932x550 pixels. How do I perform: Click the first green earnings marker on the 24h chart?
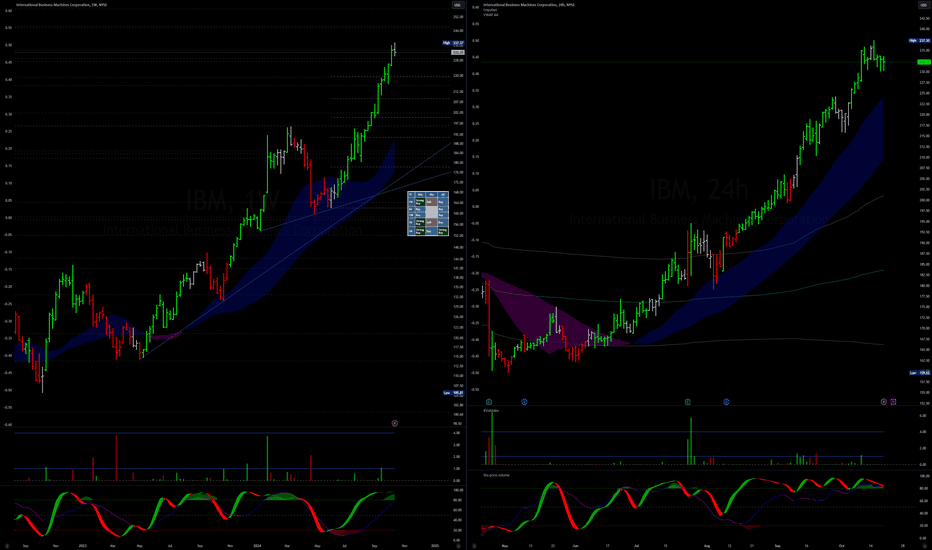pos(489,402)
